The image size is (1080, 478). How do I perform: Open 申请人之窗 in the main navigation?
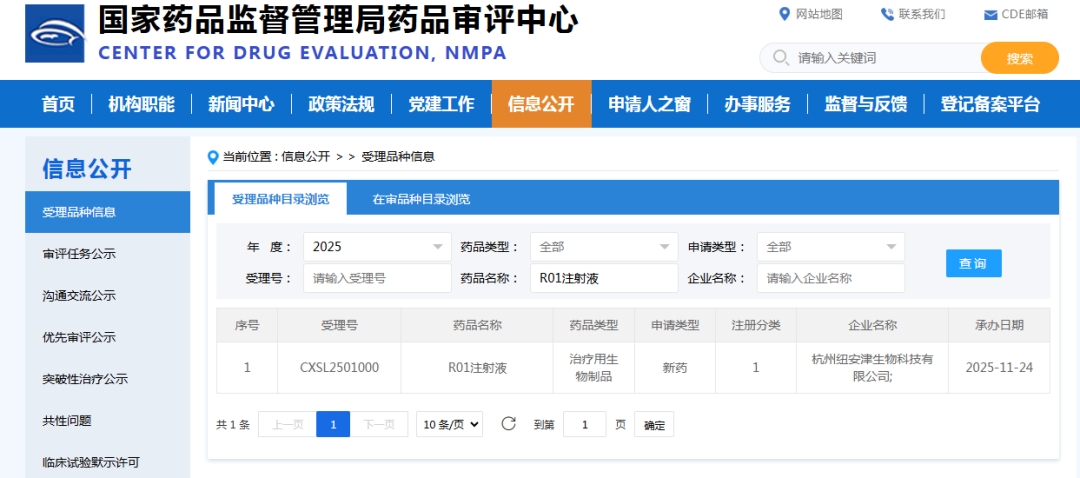pos(650,105)
